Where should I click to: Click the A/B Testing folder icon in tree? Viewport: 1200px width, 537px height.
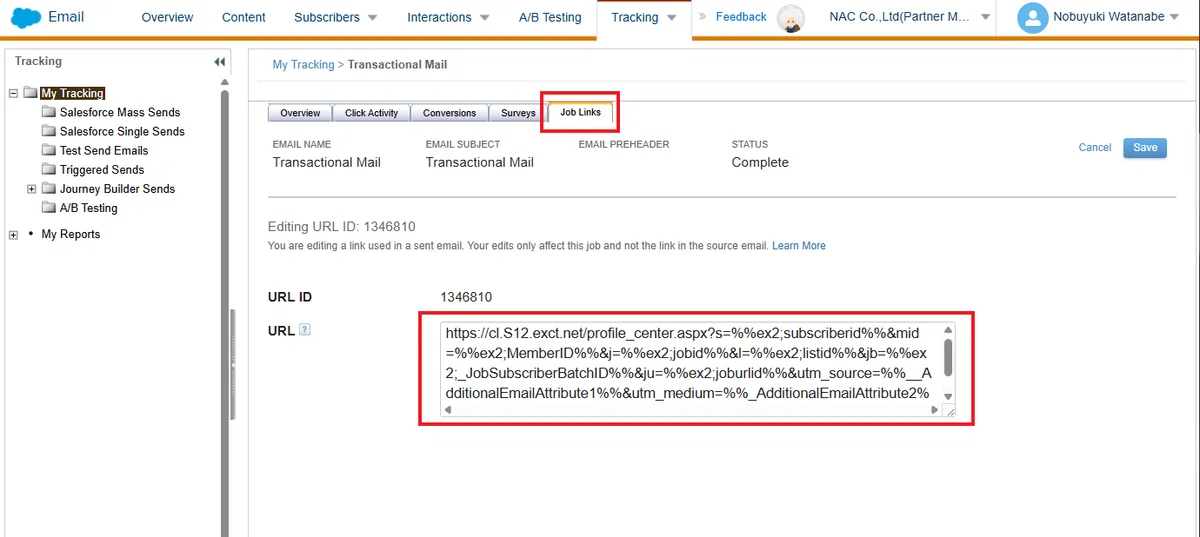pyautogui.click(x=49, y=208)
